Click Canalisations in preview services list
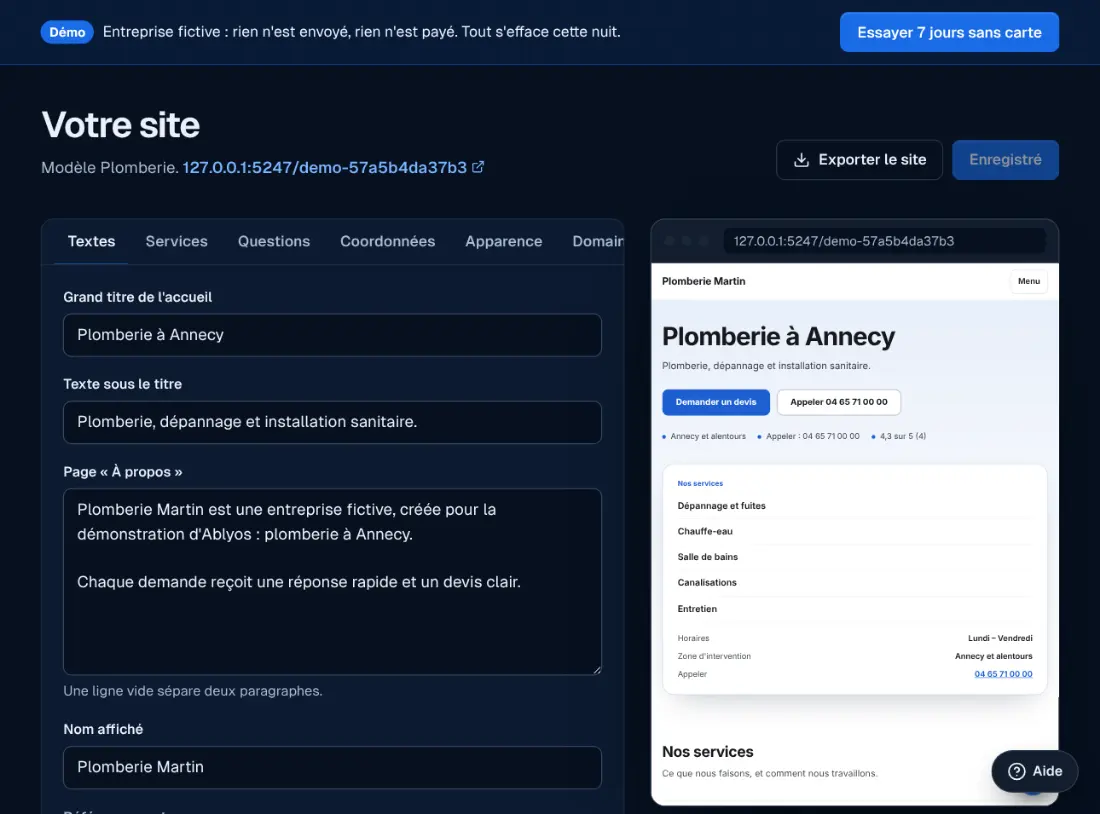This screenshot has width=1100, height=814. pyautogui.click(x=706, y=582)
